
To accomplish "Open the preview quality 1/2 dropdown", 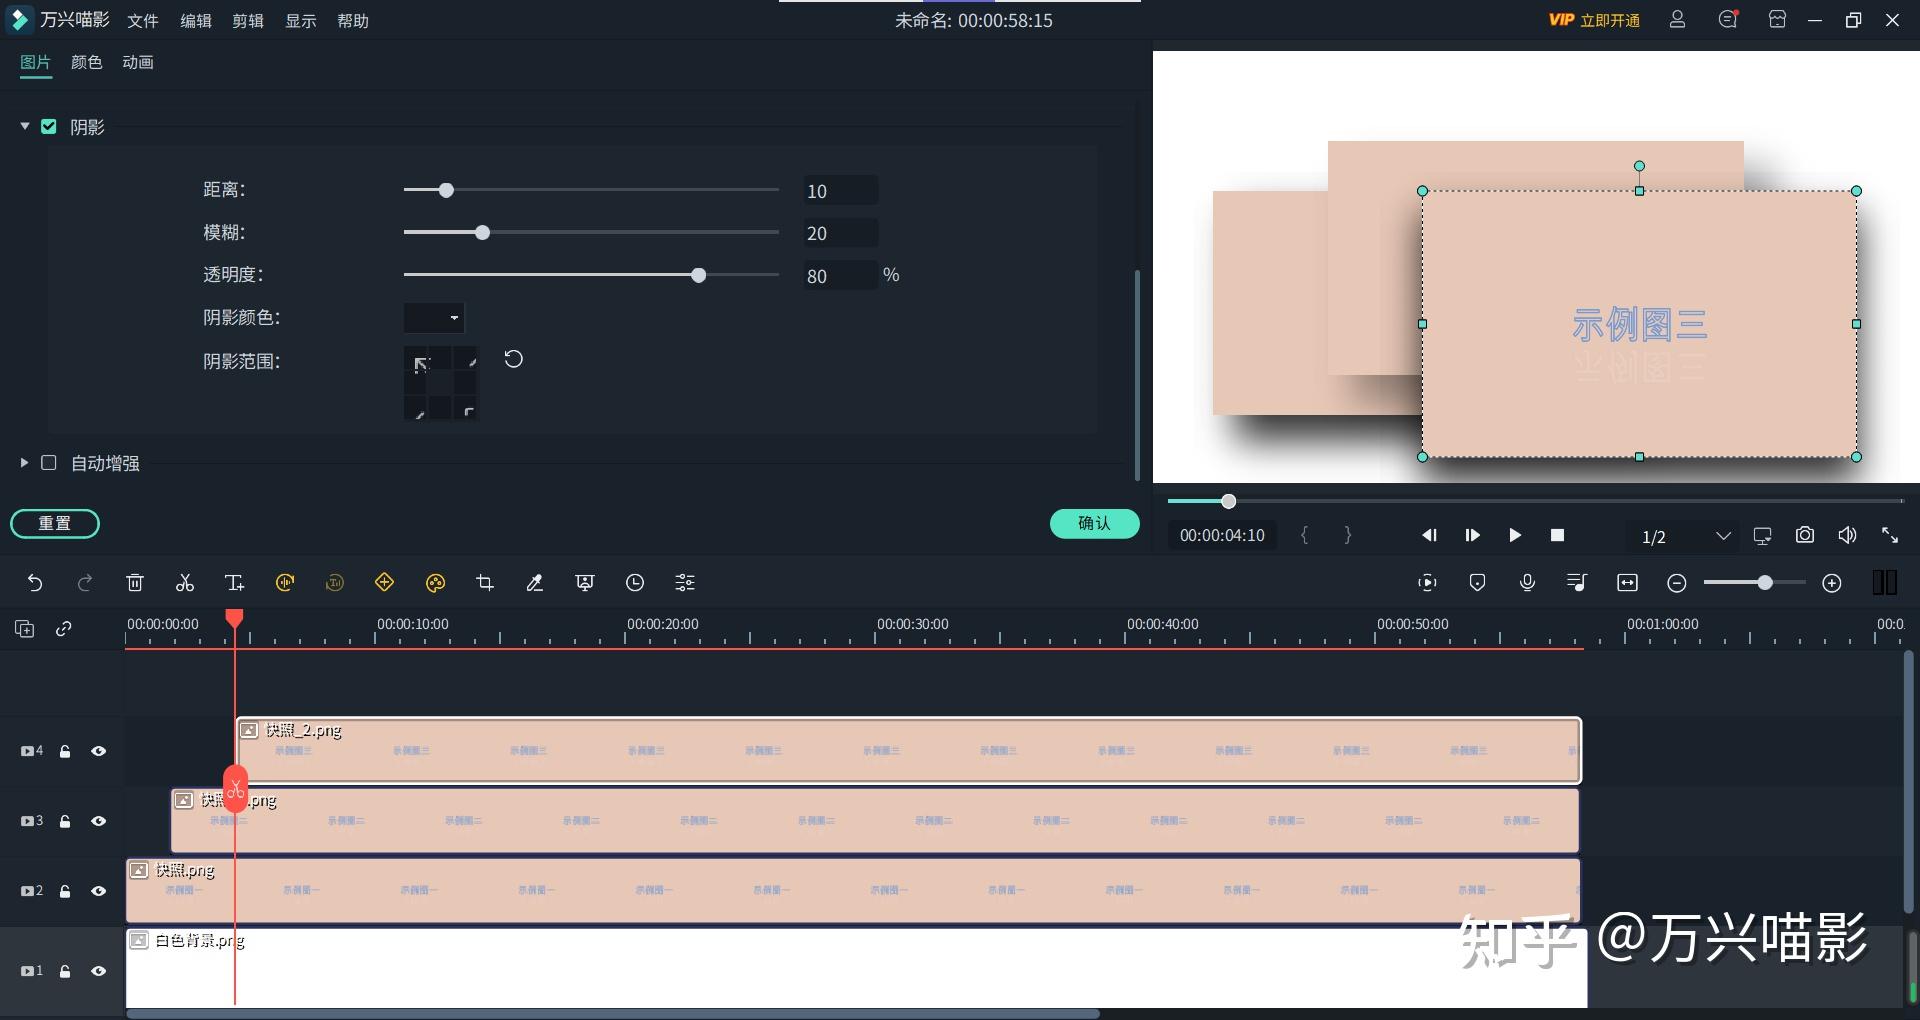I will (1686, 536).
